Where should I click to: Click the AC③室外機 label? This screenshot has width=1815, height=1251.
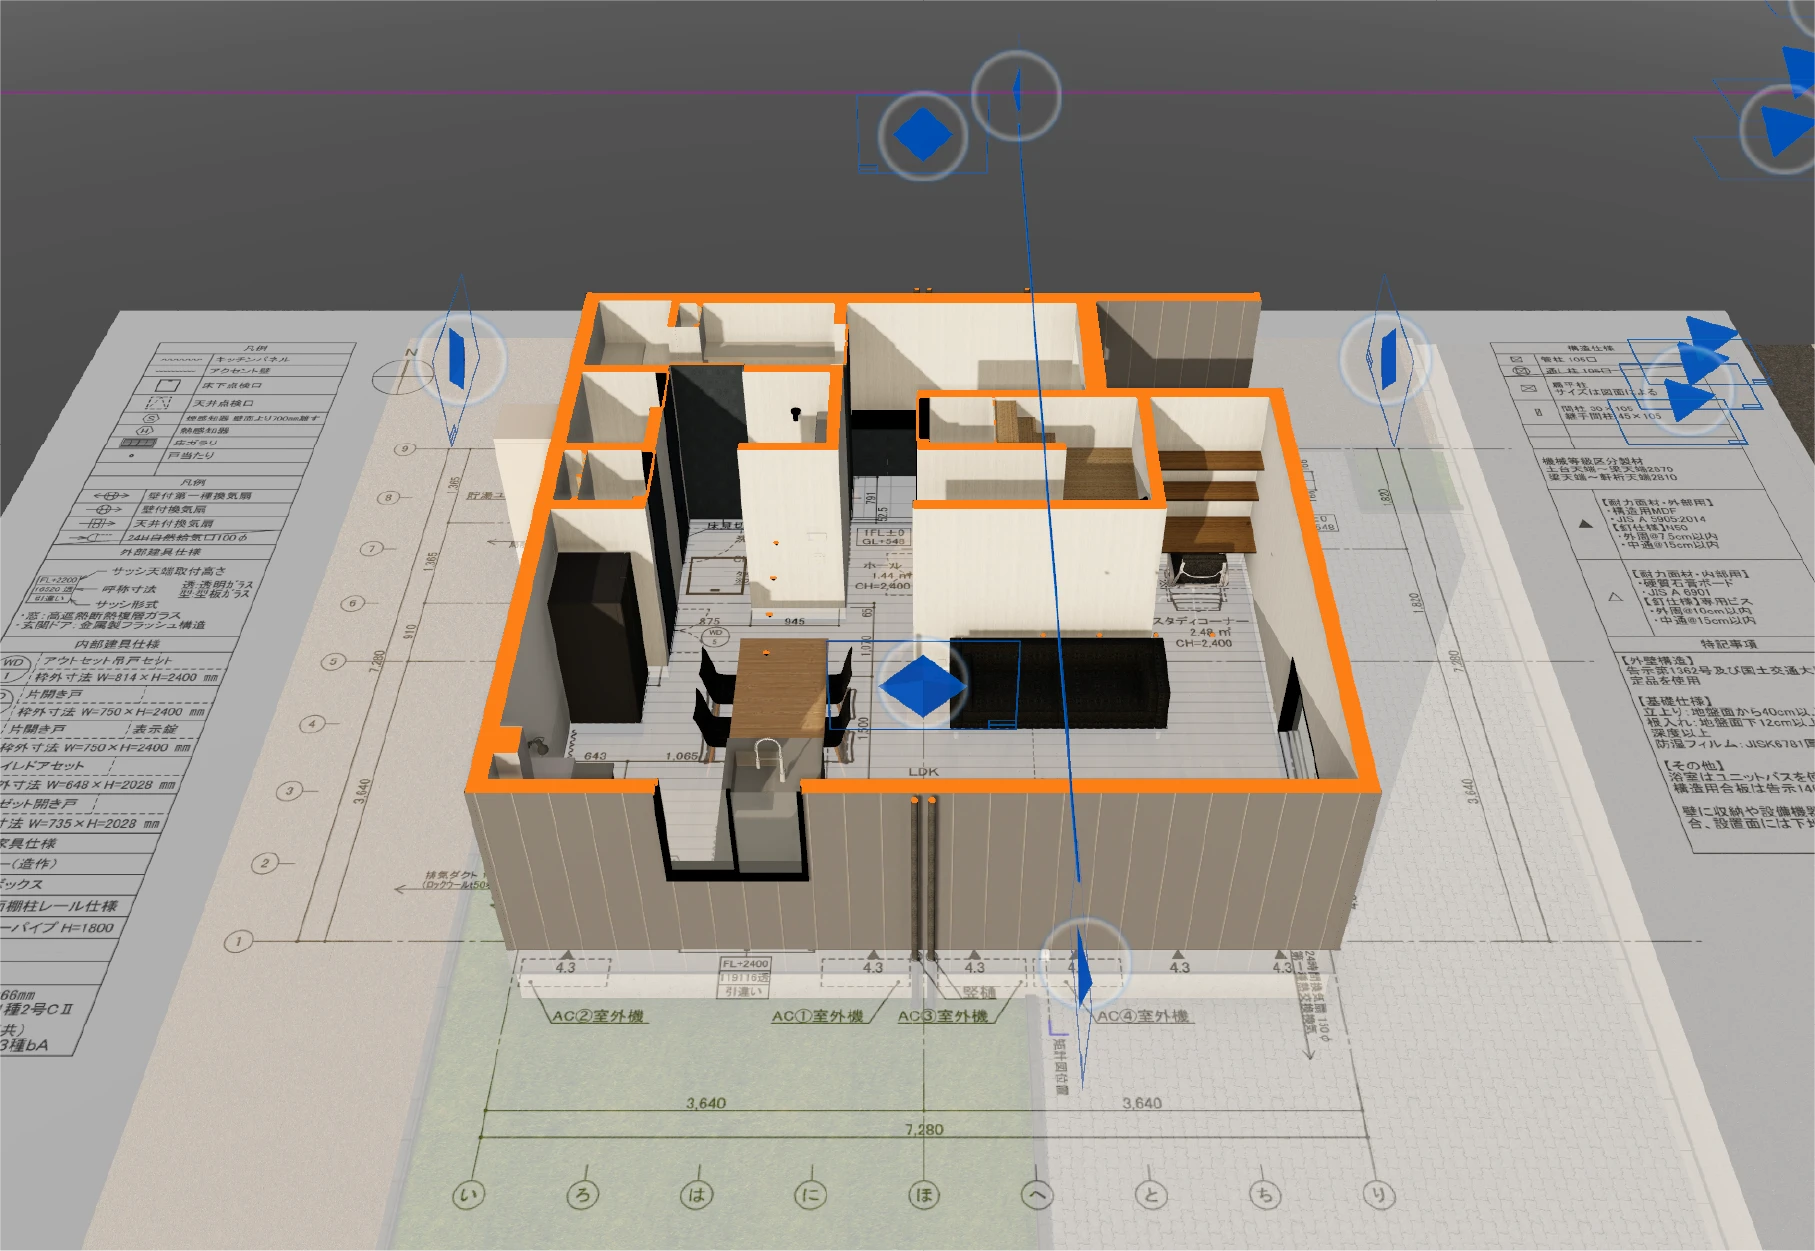(x=942, y=1016)
